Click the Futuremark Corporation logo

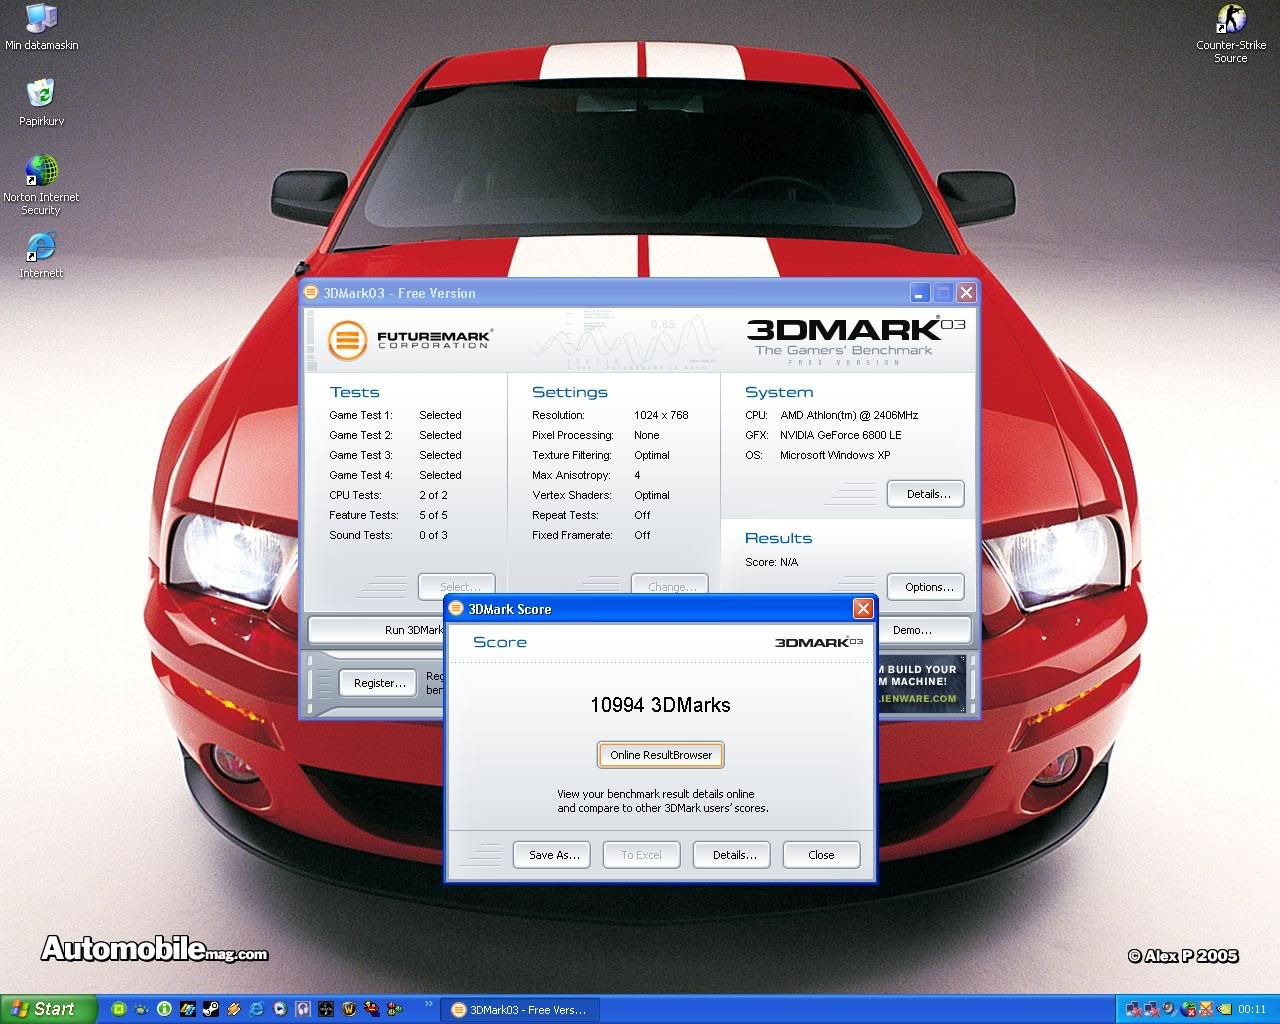(x=410, y=340)
